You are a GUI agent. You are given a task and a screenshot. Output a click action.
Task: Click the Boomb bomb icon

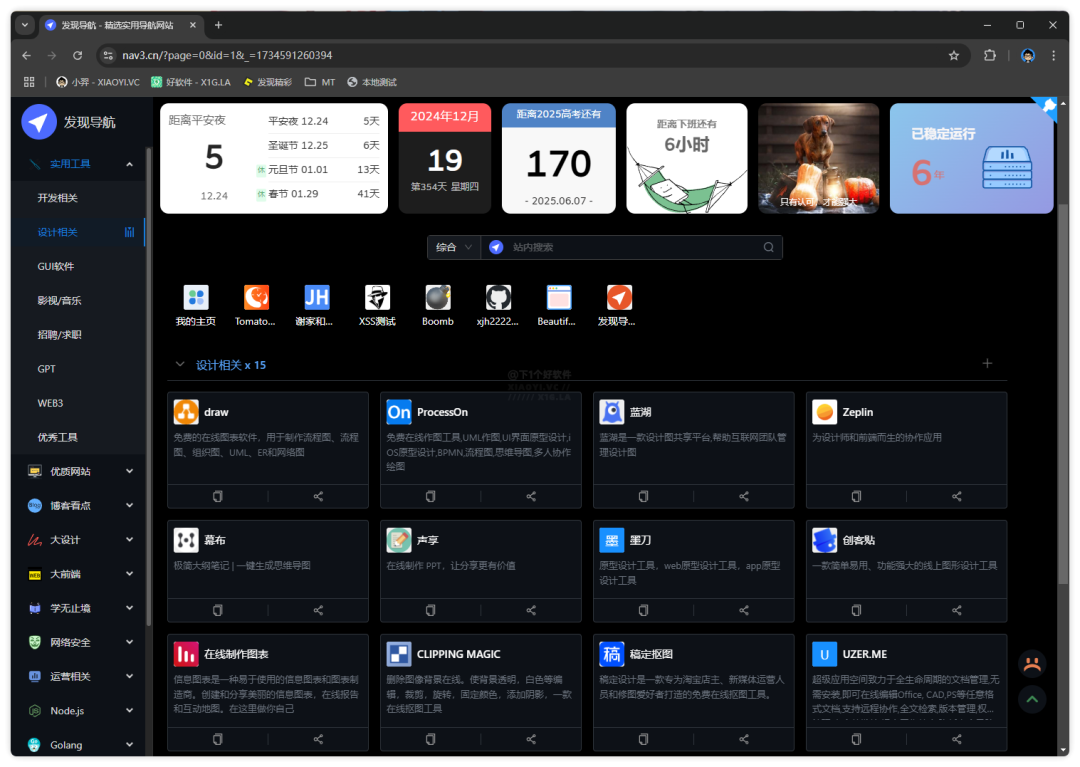(437, 297)
